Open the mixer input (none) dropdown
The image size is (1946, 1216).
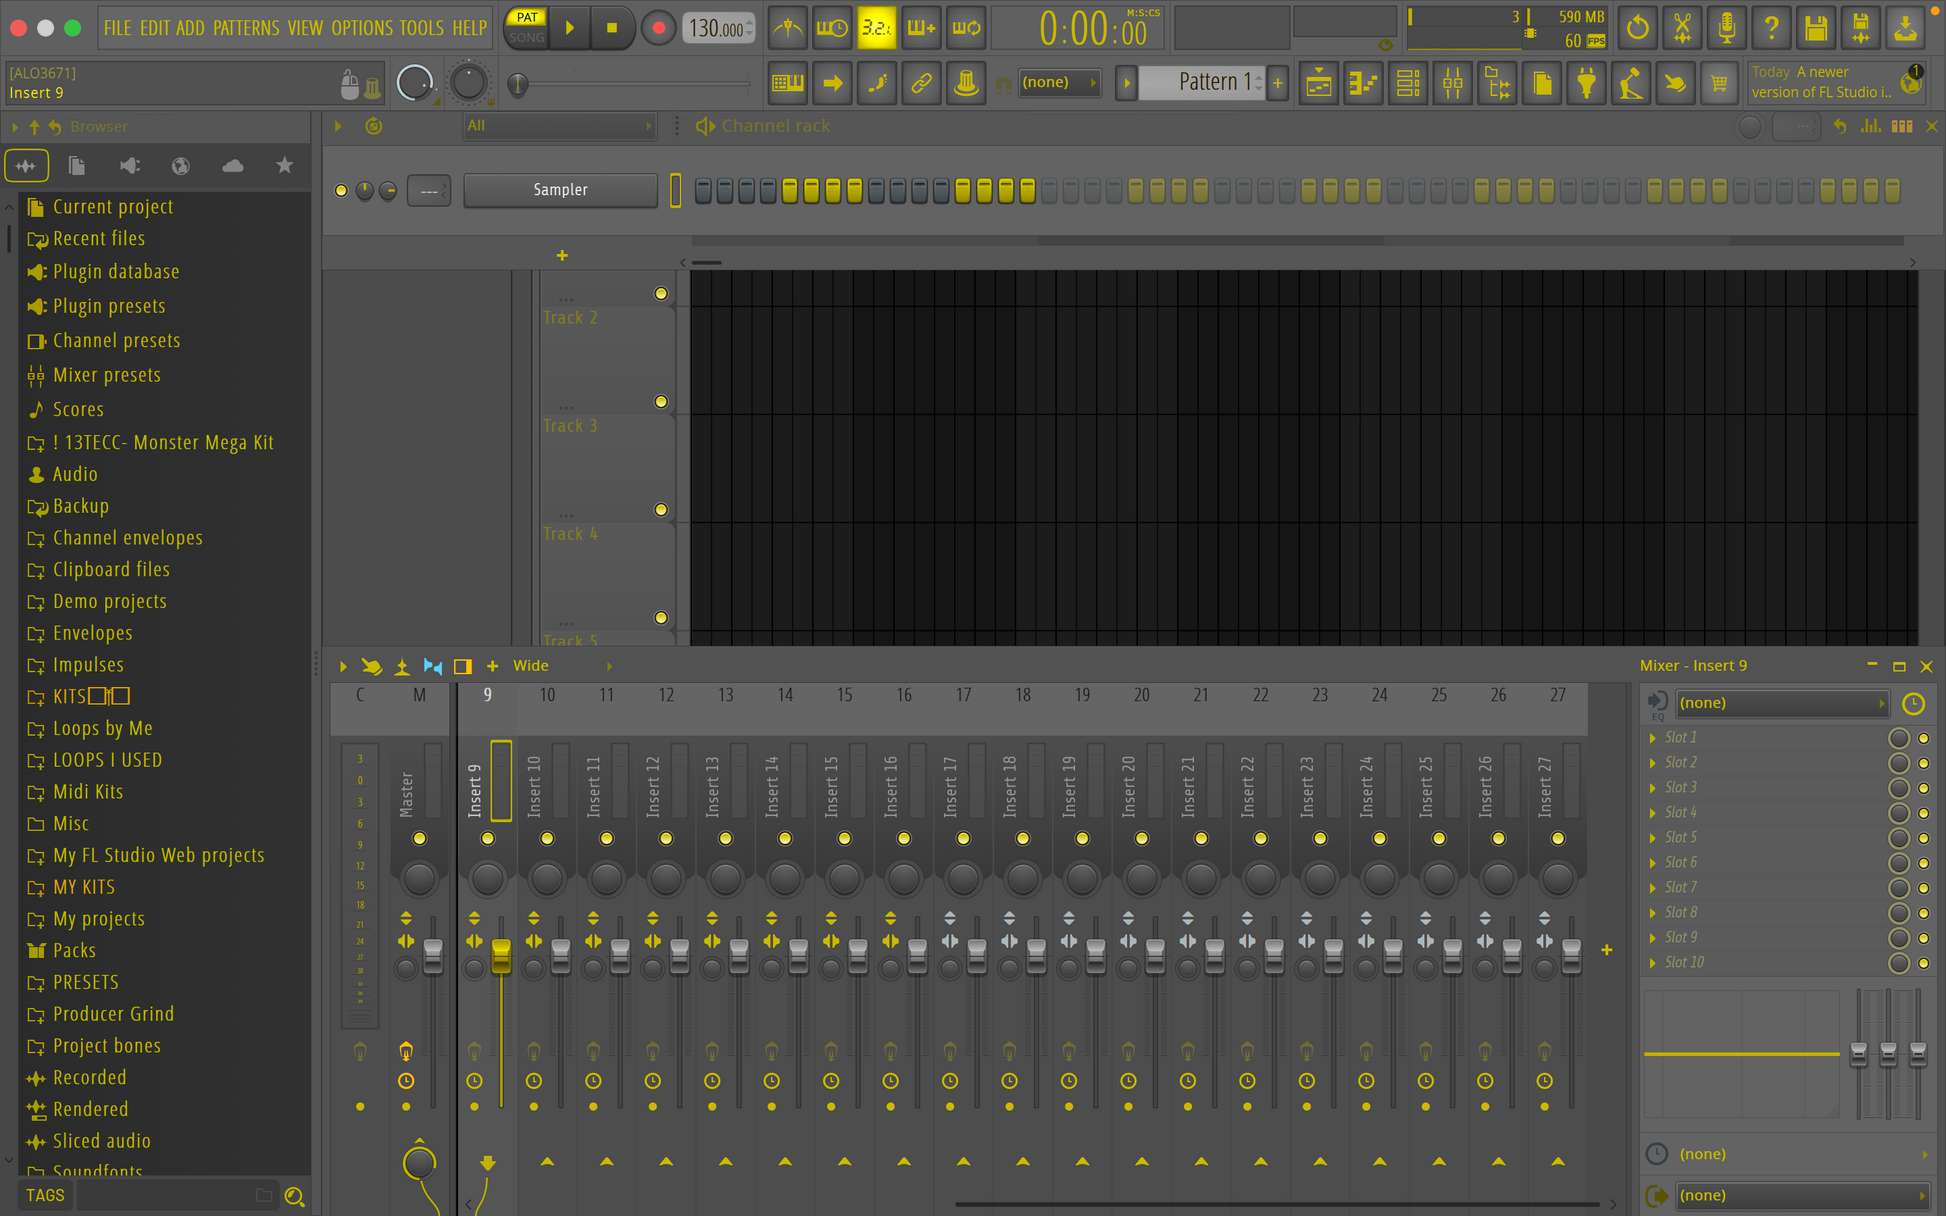pos(1781,703)
